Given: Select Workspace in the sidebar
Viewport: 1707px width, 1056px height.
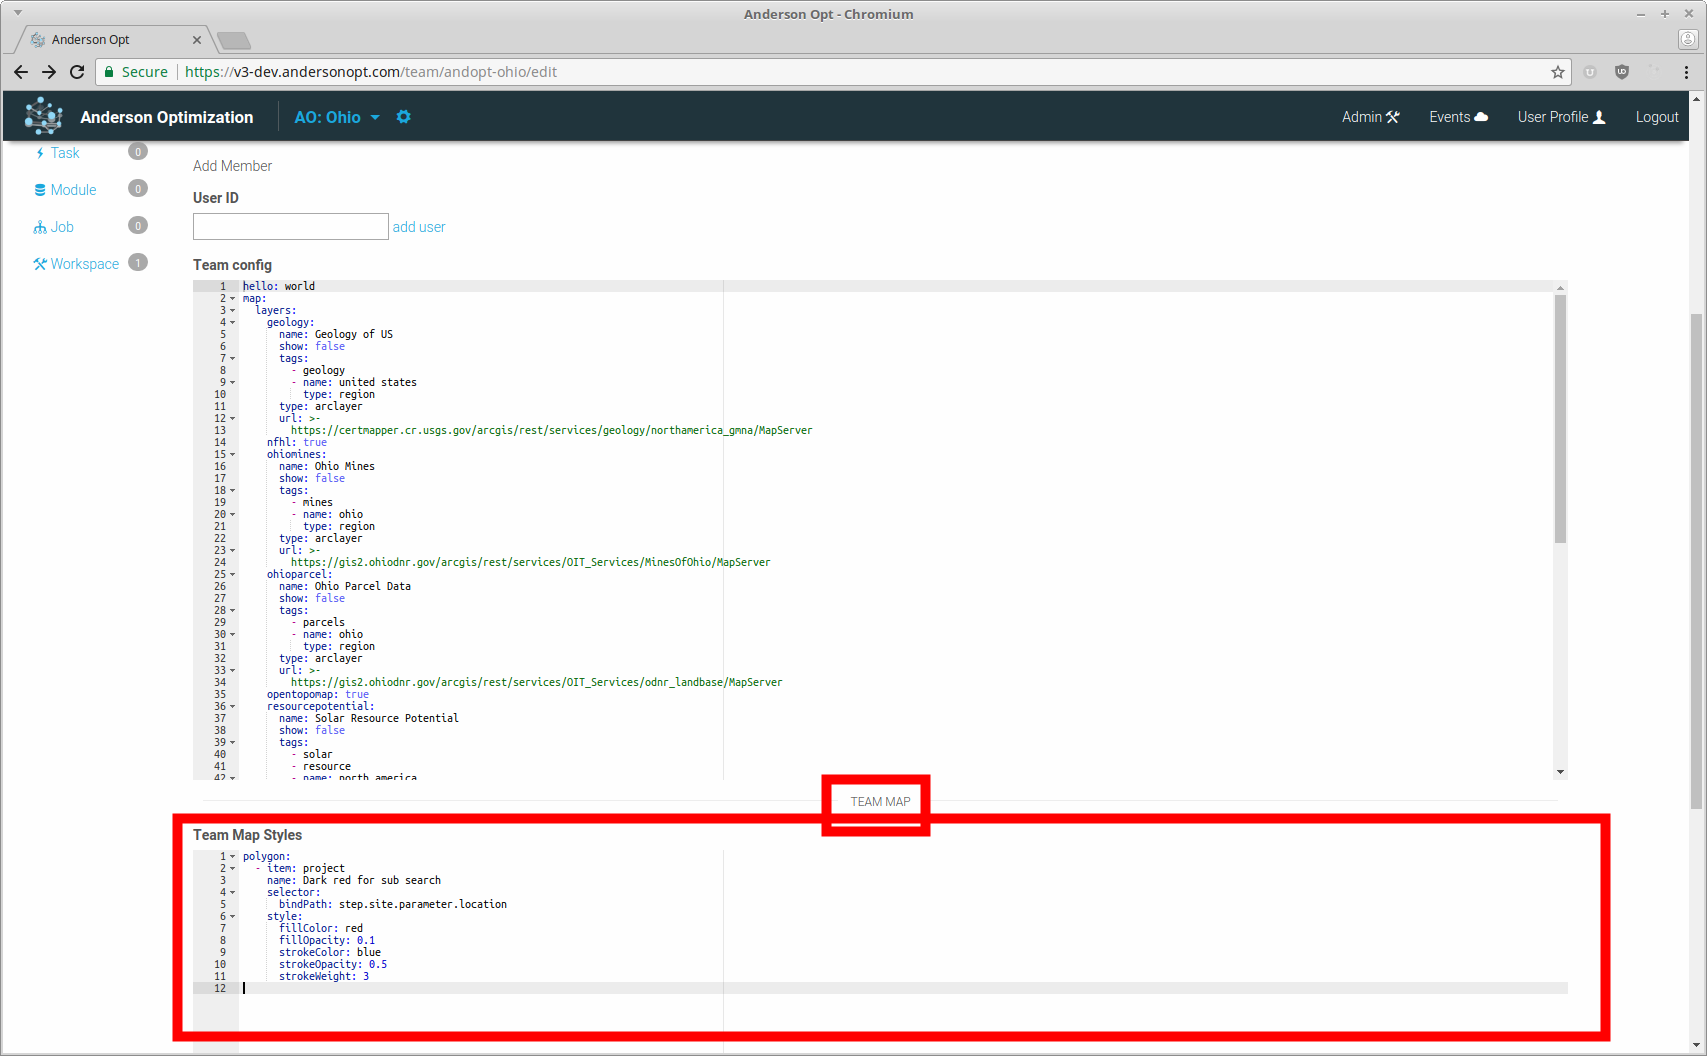Looking at the screenshot, I should click(84, 264).
